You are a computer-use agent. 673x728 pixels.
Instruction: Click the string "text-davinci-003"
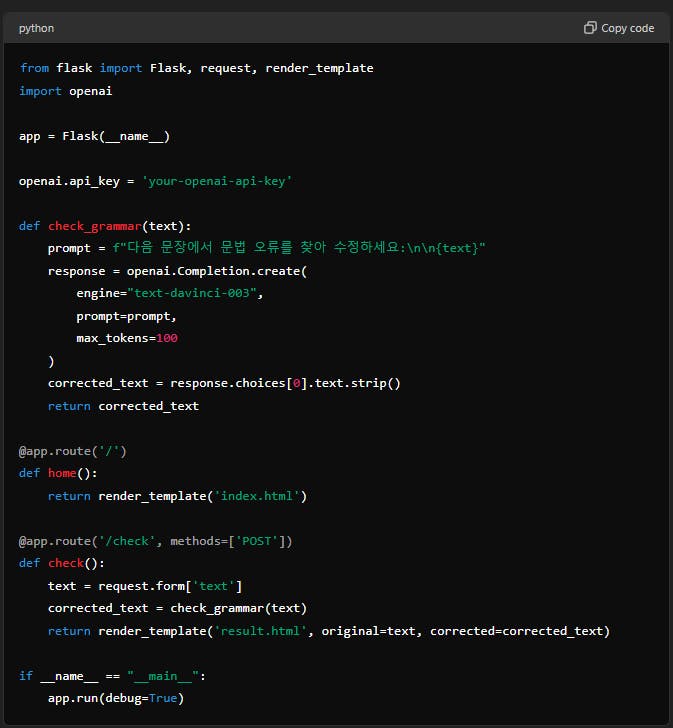(x=192, y=293)
